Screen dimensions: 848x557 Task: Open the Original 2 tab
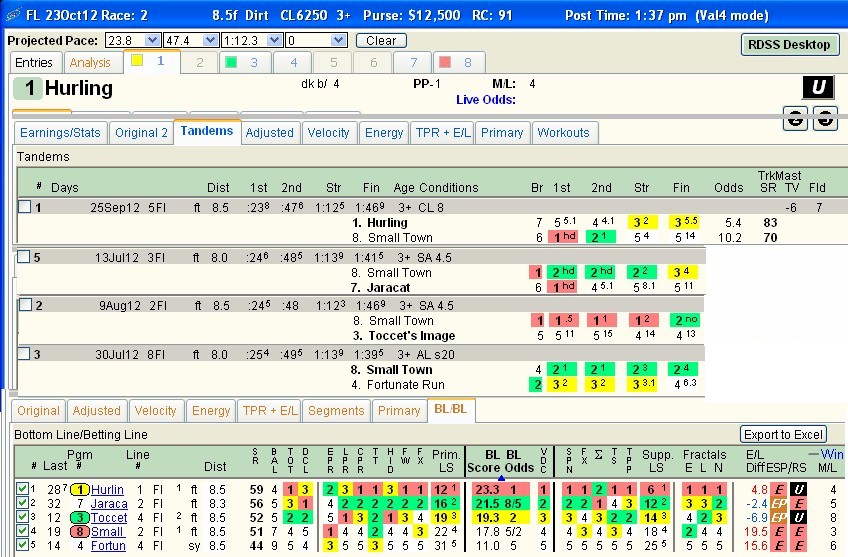pos(141,133)
